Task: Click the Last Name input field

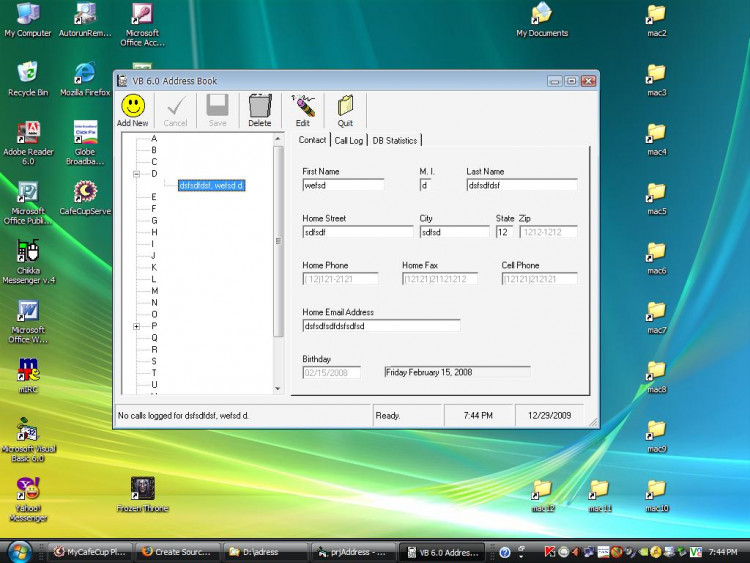Action: click(x=522, y=185)
